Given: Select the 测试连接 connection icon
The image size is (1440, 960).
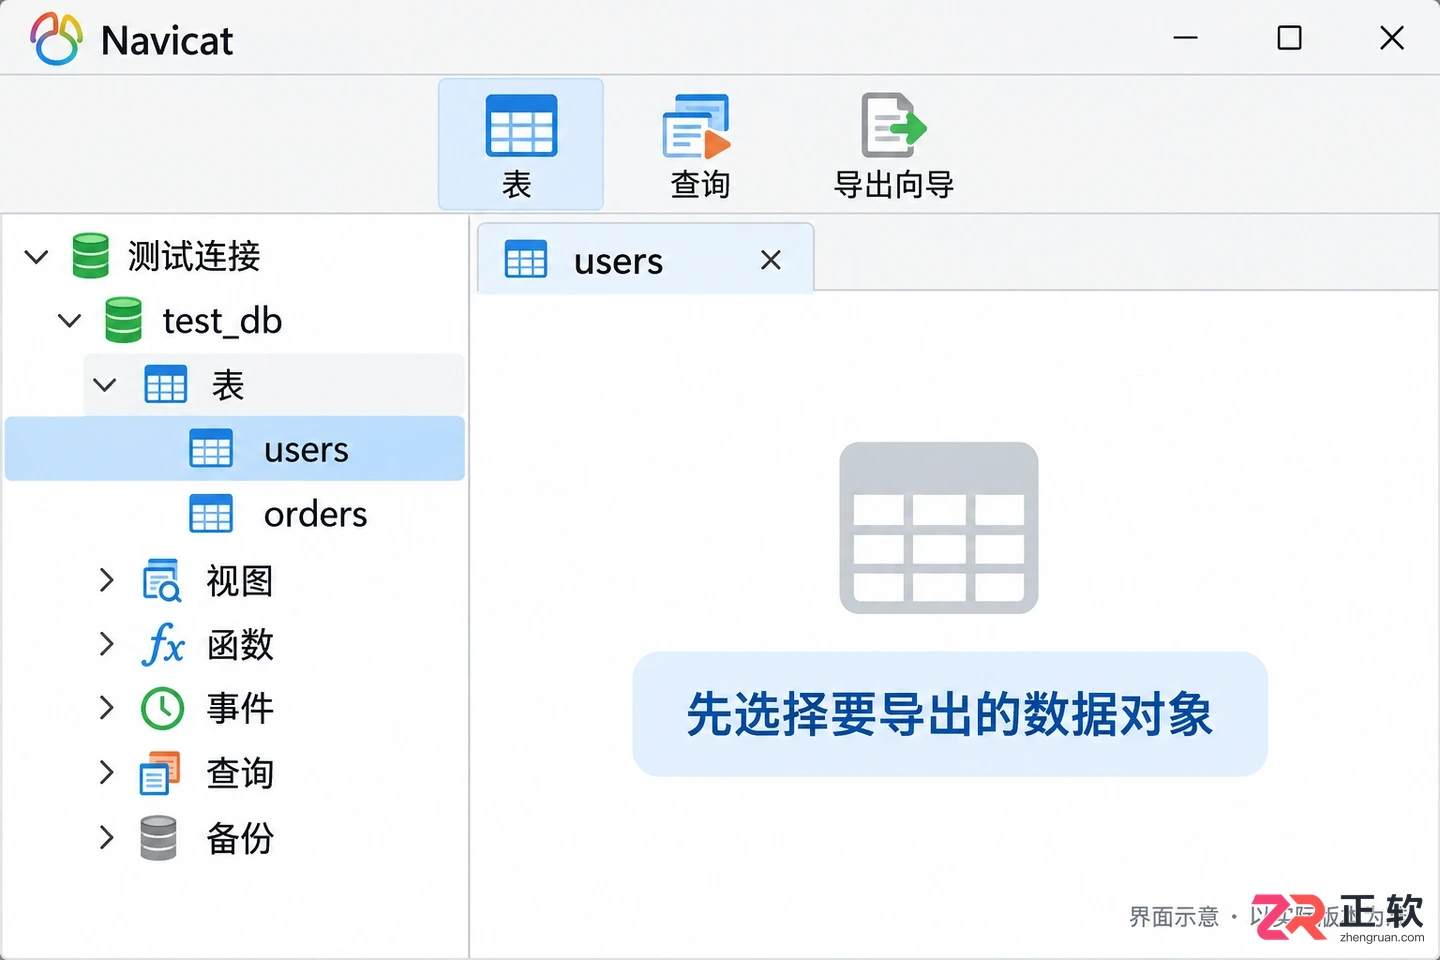Looking at the screenshot, I should pos(90,256).
